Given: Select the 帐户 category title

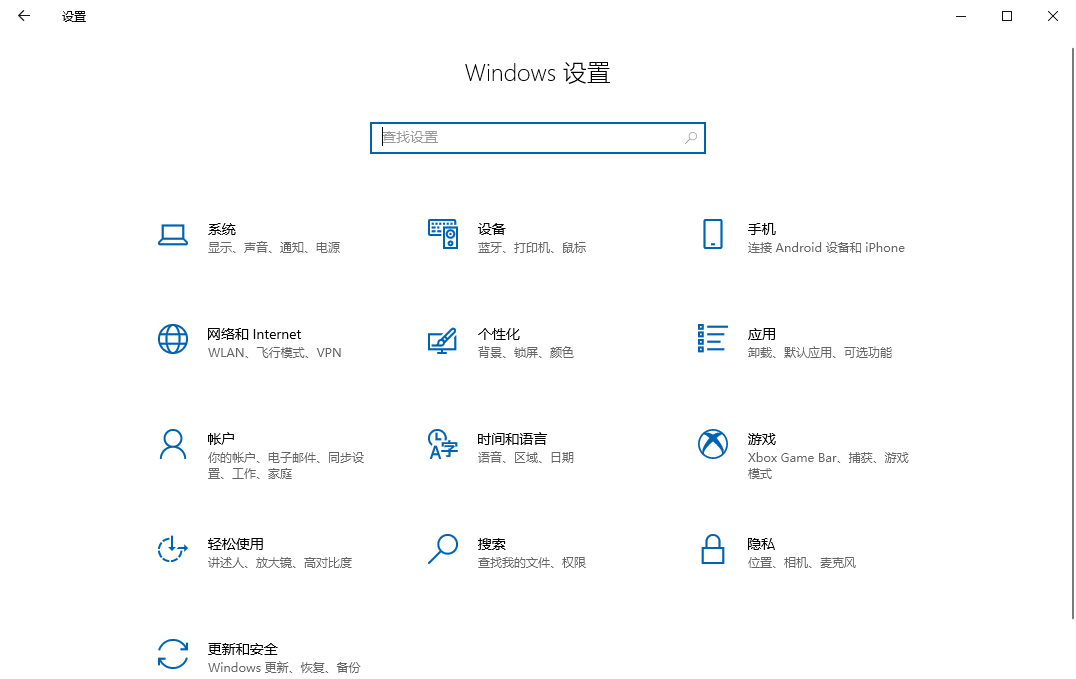Looking at the screenshot, I should point(222,439).
